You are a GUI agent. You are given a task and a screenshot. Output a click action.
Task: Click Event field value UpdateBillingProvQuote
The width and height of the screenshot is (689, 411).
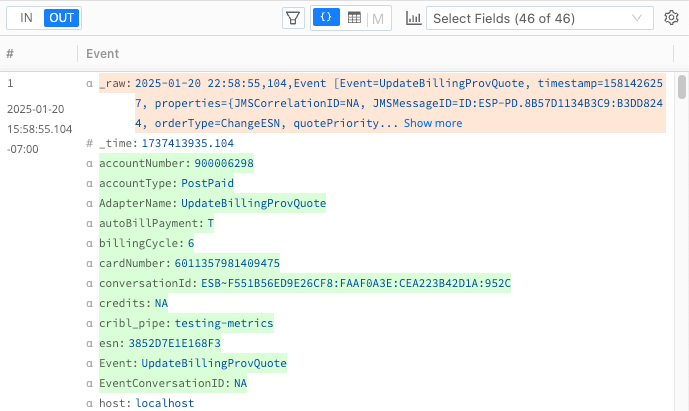tap(214, 363)
